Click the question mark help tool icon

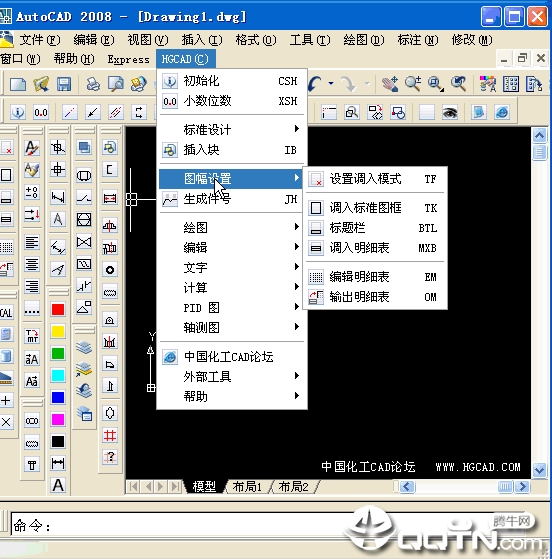pyautogui.click(x=110, y=457)
